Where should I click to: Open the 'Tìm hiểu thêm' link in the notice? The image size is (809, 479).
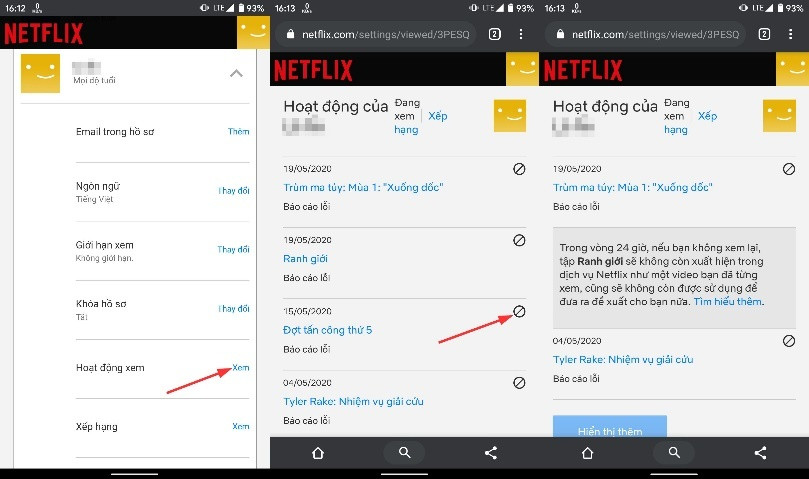pyautogui.click(x=727, y=301)
